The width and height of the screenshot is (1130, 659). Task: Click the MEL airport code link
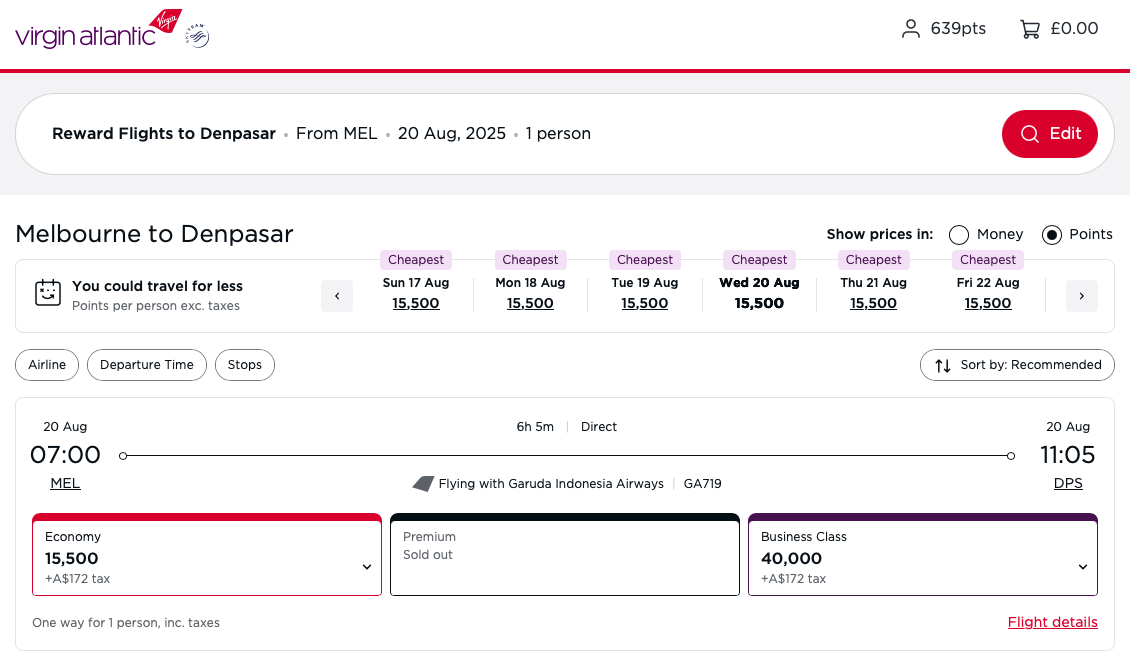click(x=65, y=483)
